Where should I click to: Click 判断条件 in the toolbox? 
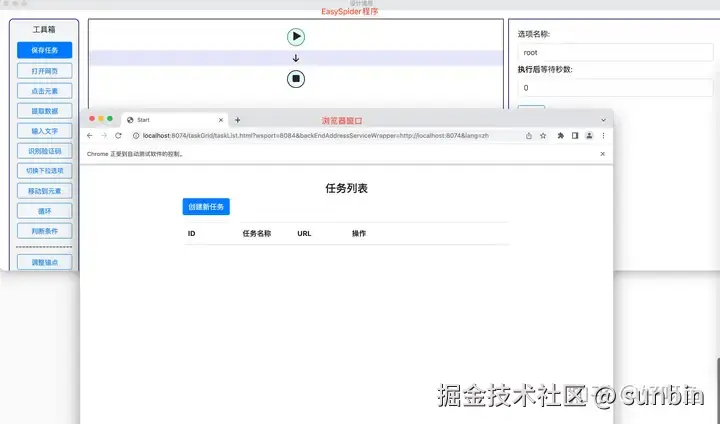click(45, 231)
